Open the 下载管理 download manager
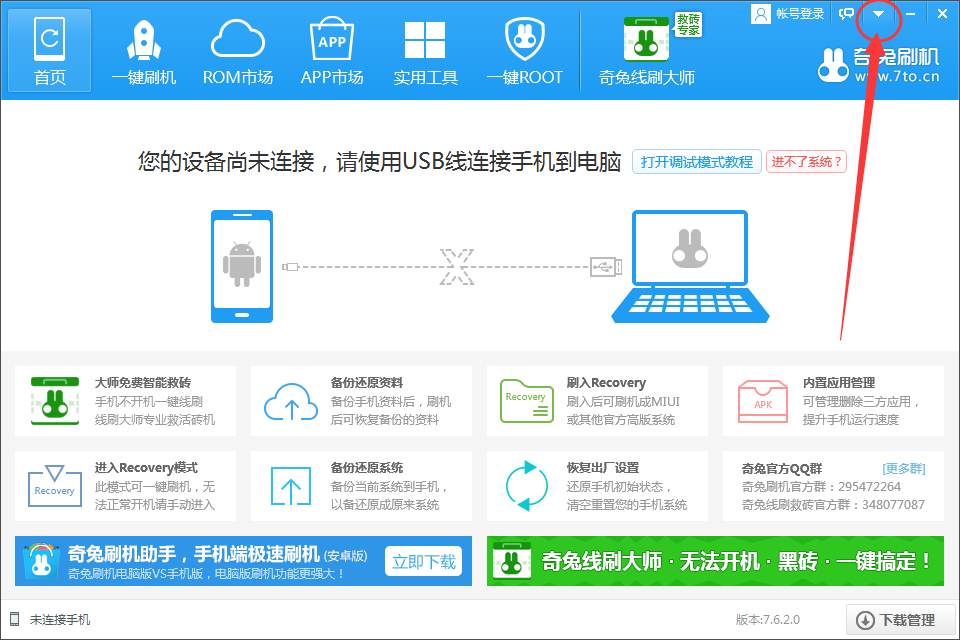960x640 pixels. (x=899, y=620)
